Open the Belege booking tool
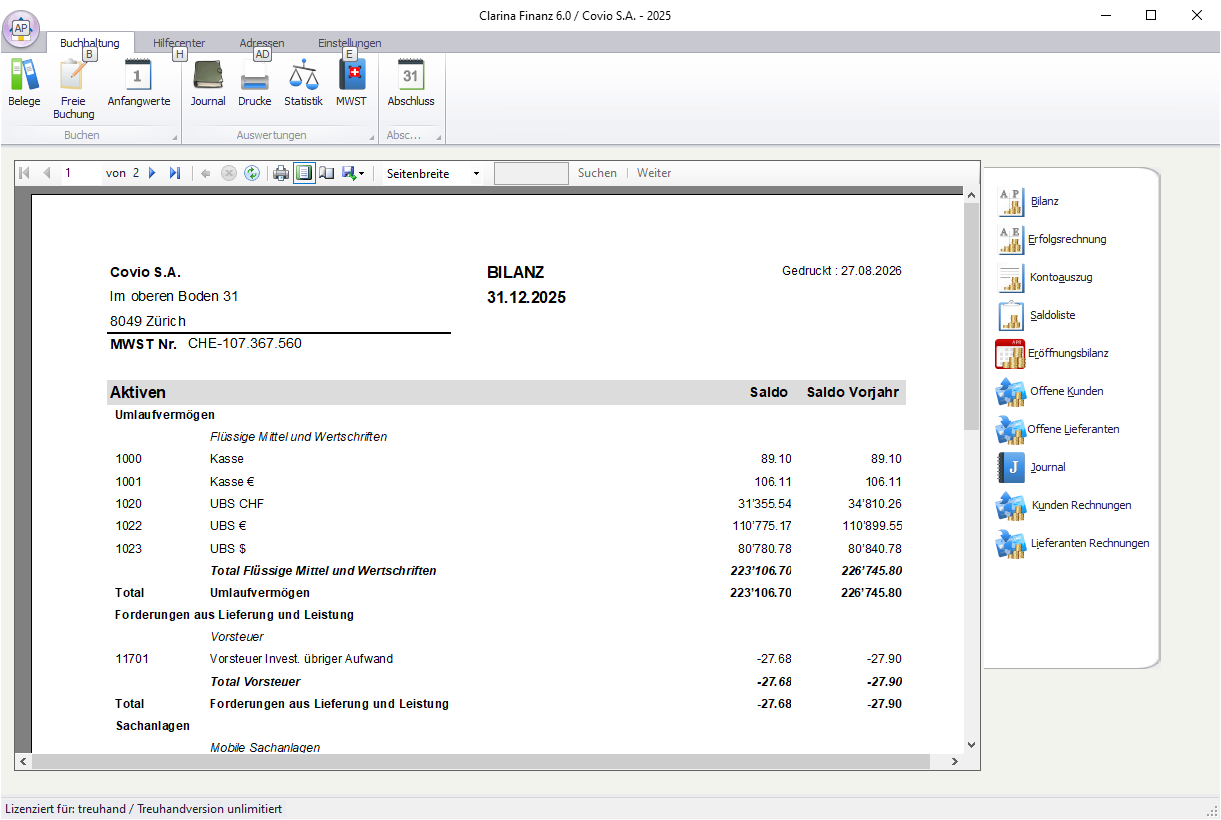The width and height of the screenshot is (1221, 820). tap(24, 83)
